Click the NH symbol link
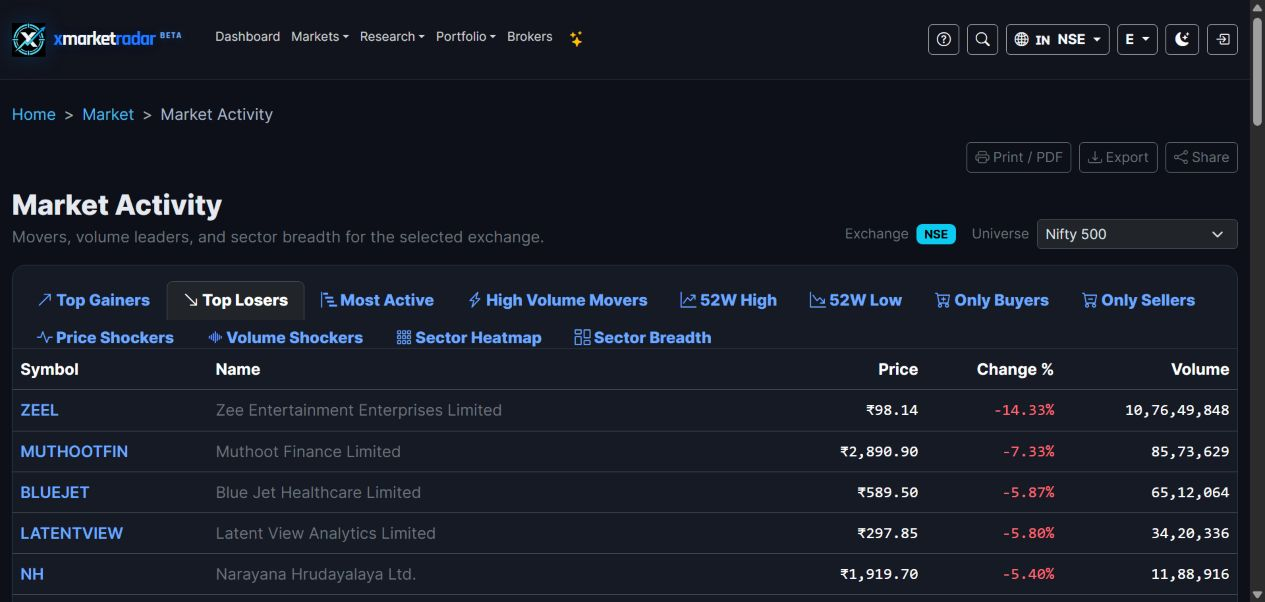Viewport: 1265px width, 602px height. coord(32,574)
